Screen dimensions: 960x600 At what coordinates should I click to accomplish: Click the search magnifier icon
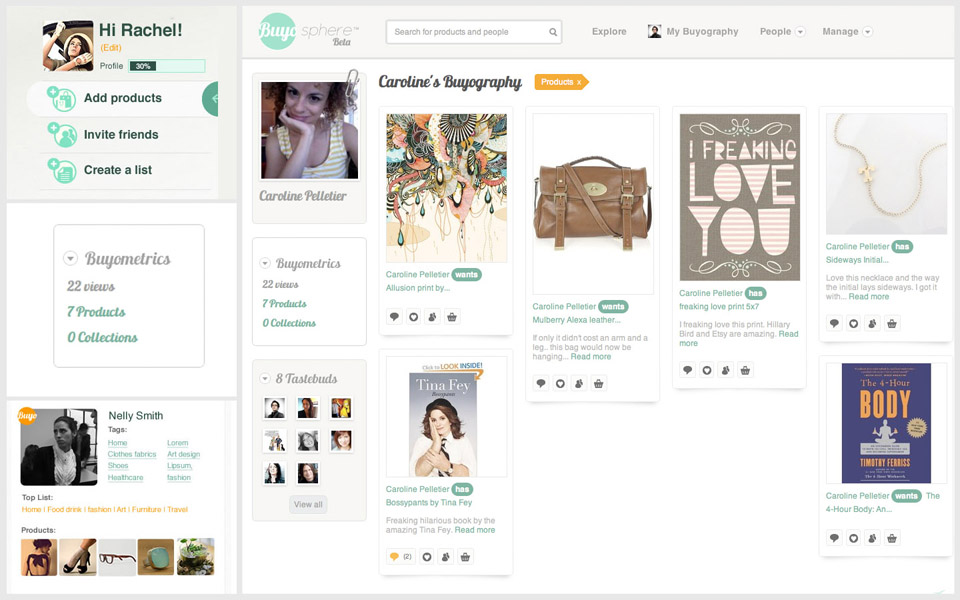pyautogui.click(x=553, y=32)
